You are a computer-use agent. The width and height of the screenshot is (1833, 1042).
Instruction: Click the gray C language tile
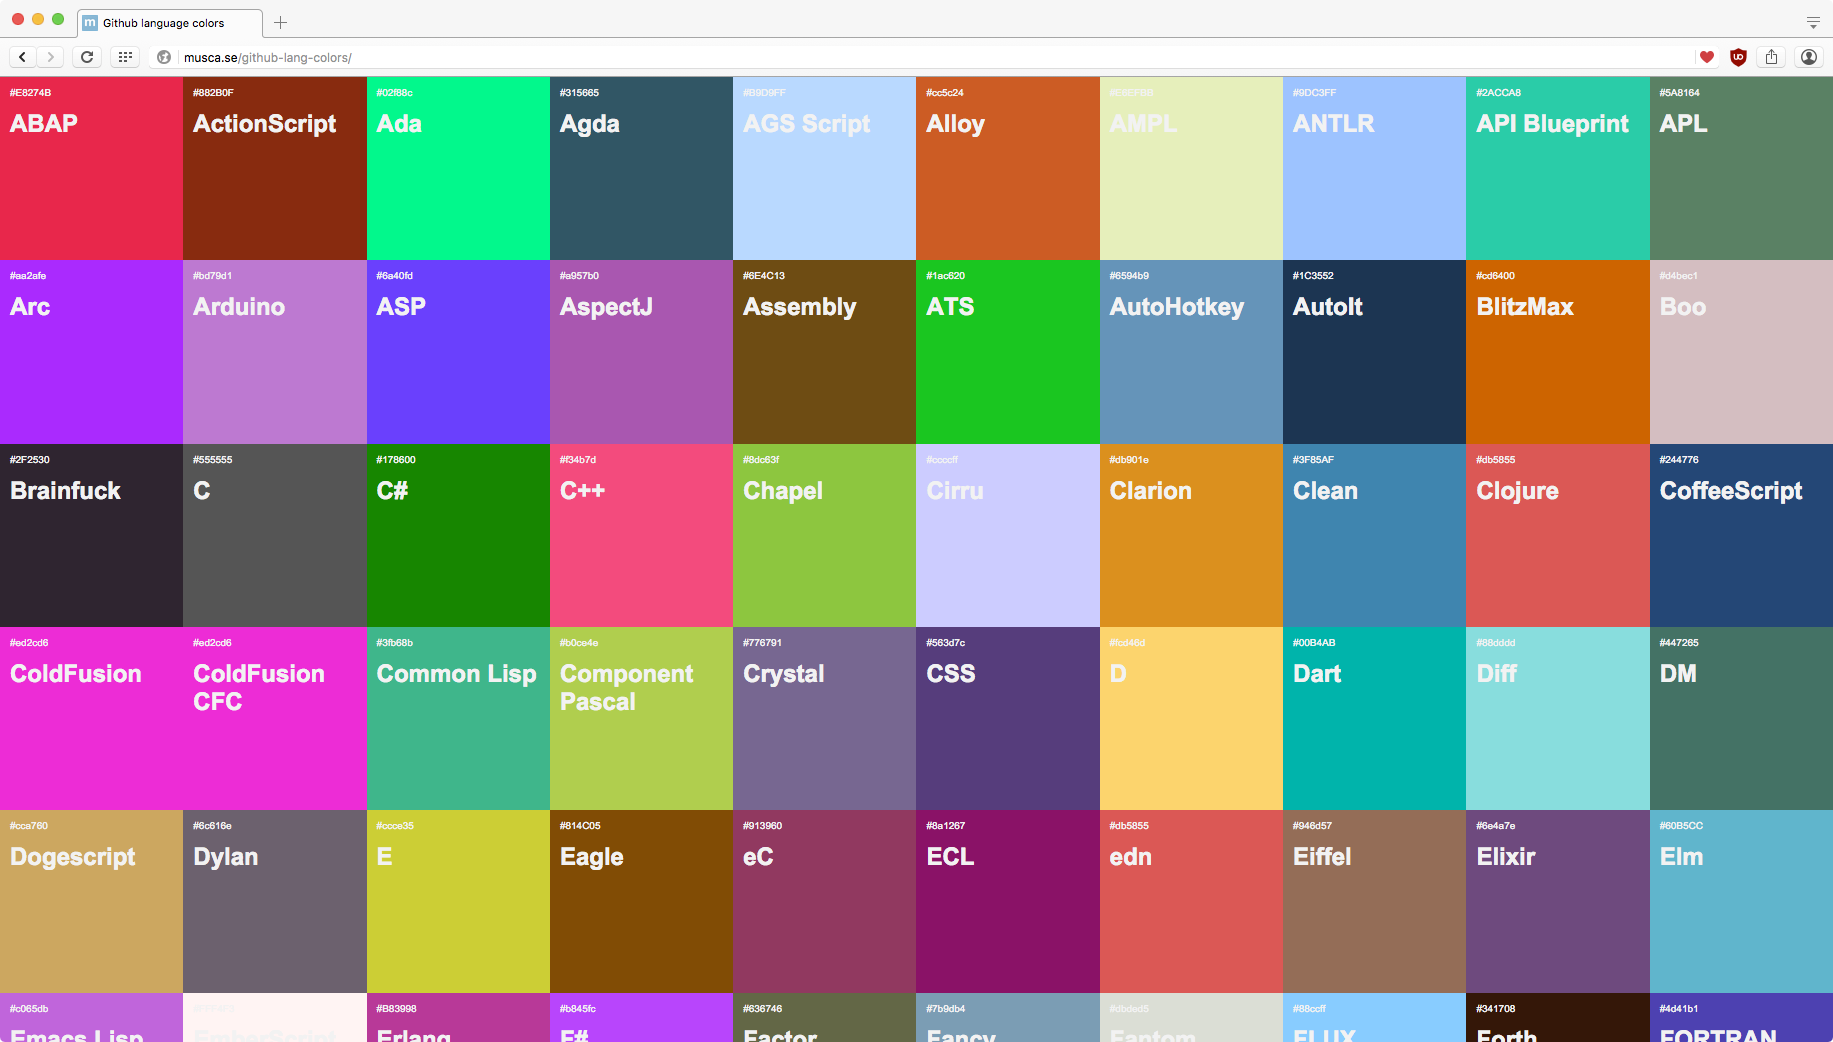click(275, 535)
